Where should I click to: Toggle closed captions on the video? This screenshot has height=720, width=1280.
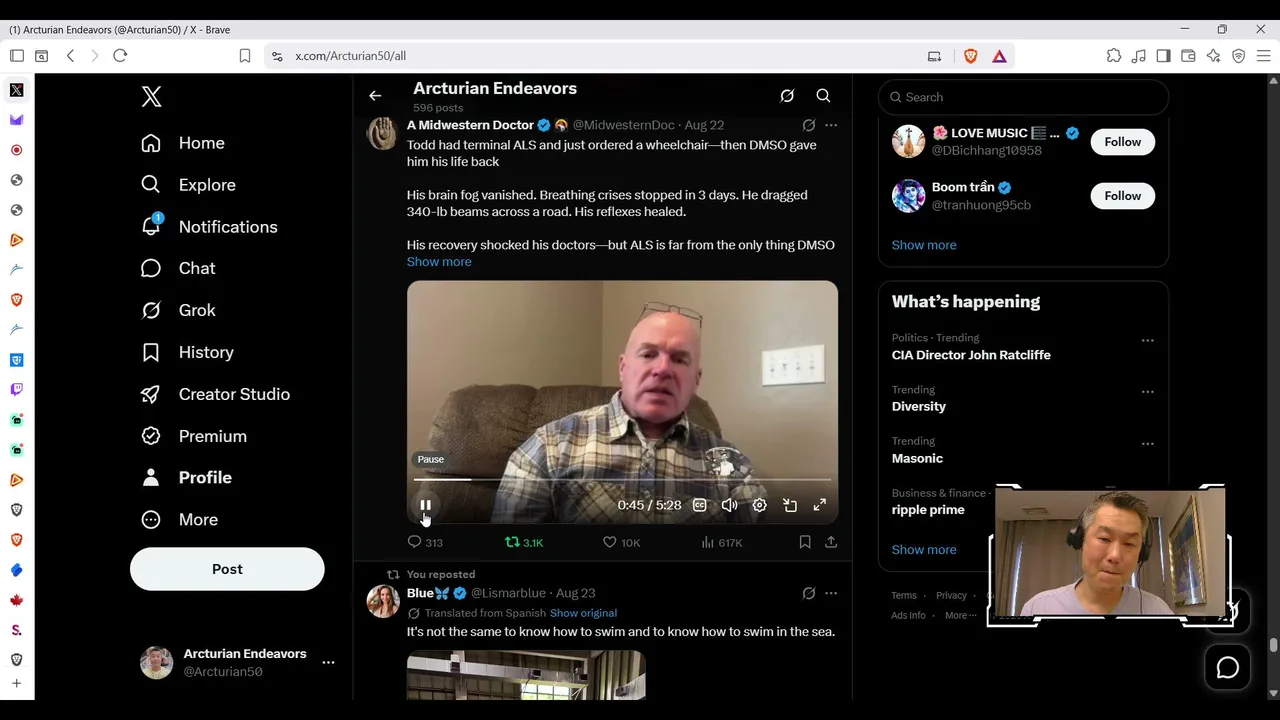pyautogui.click(x=700, y=506)
